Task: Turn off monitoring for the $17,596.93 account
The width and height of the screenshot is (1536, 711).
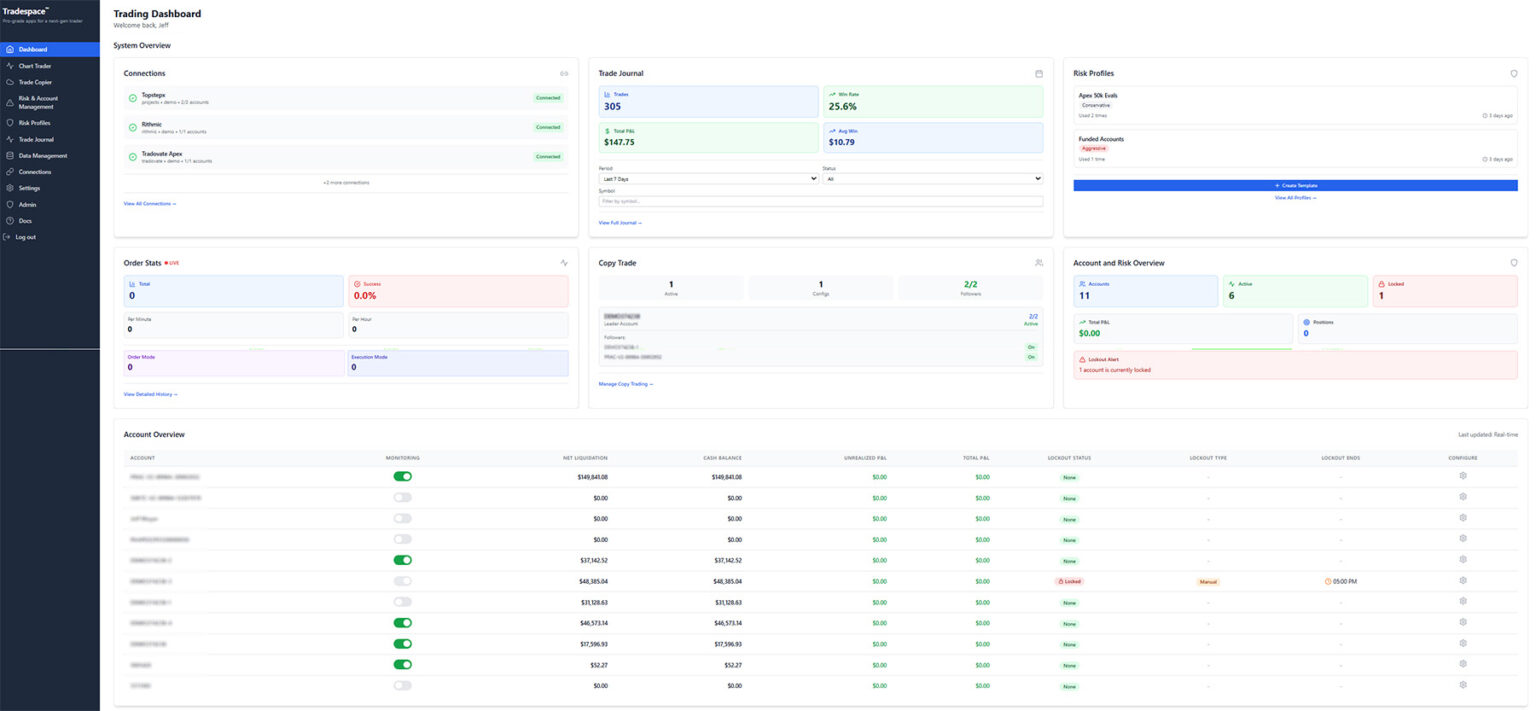Action: click(402, 644)
